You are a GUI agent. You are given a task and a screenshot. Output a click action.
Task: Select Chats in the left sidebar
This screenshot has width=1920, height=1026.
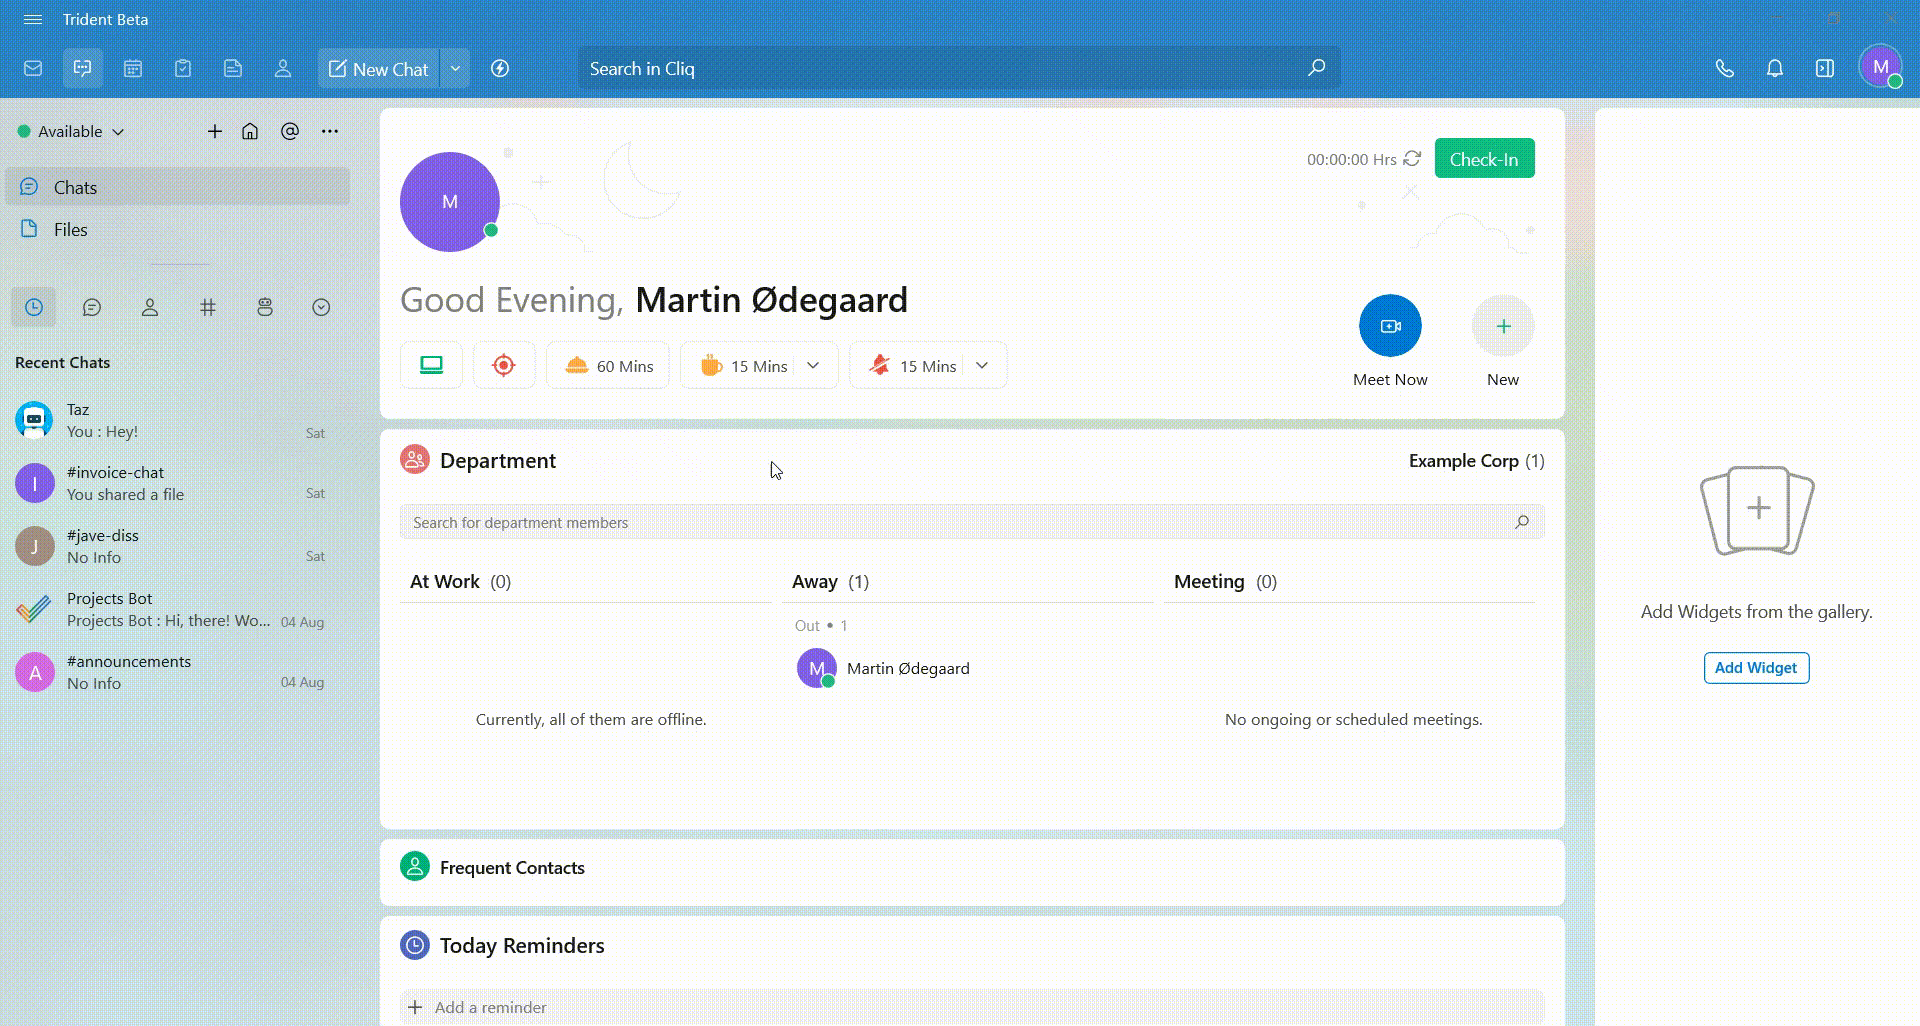point(75,188)
